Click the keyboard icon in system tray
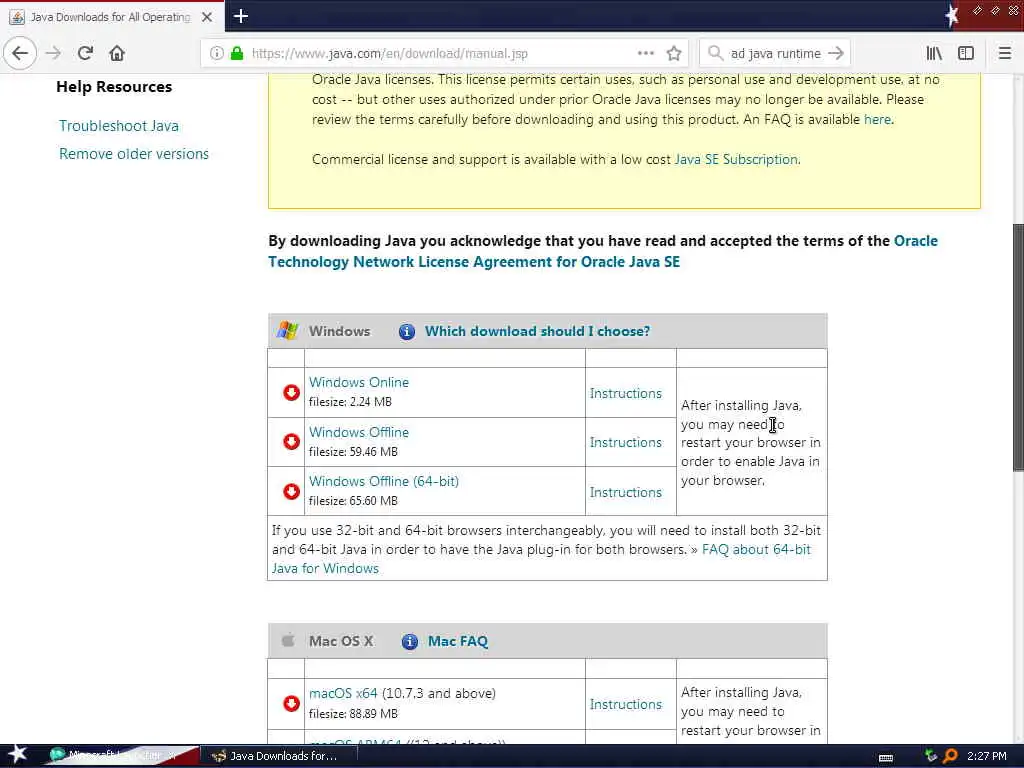 (x=886, y=757)
